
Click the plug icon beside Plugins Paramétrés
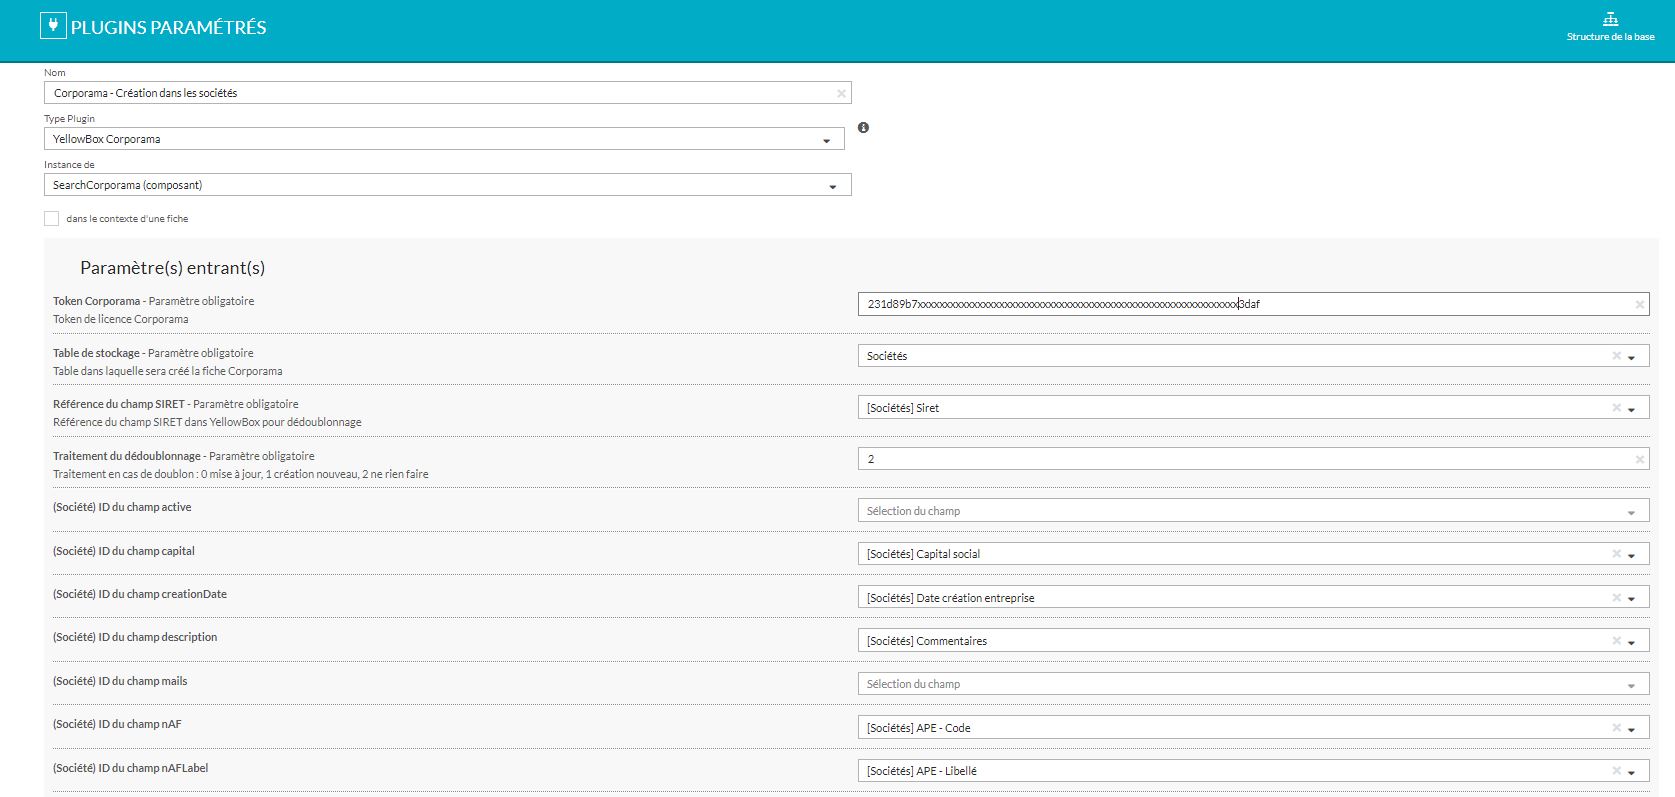click(x=52, y=26)
